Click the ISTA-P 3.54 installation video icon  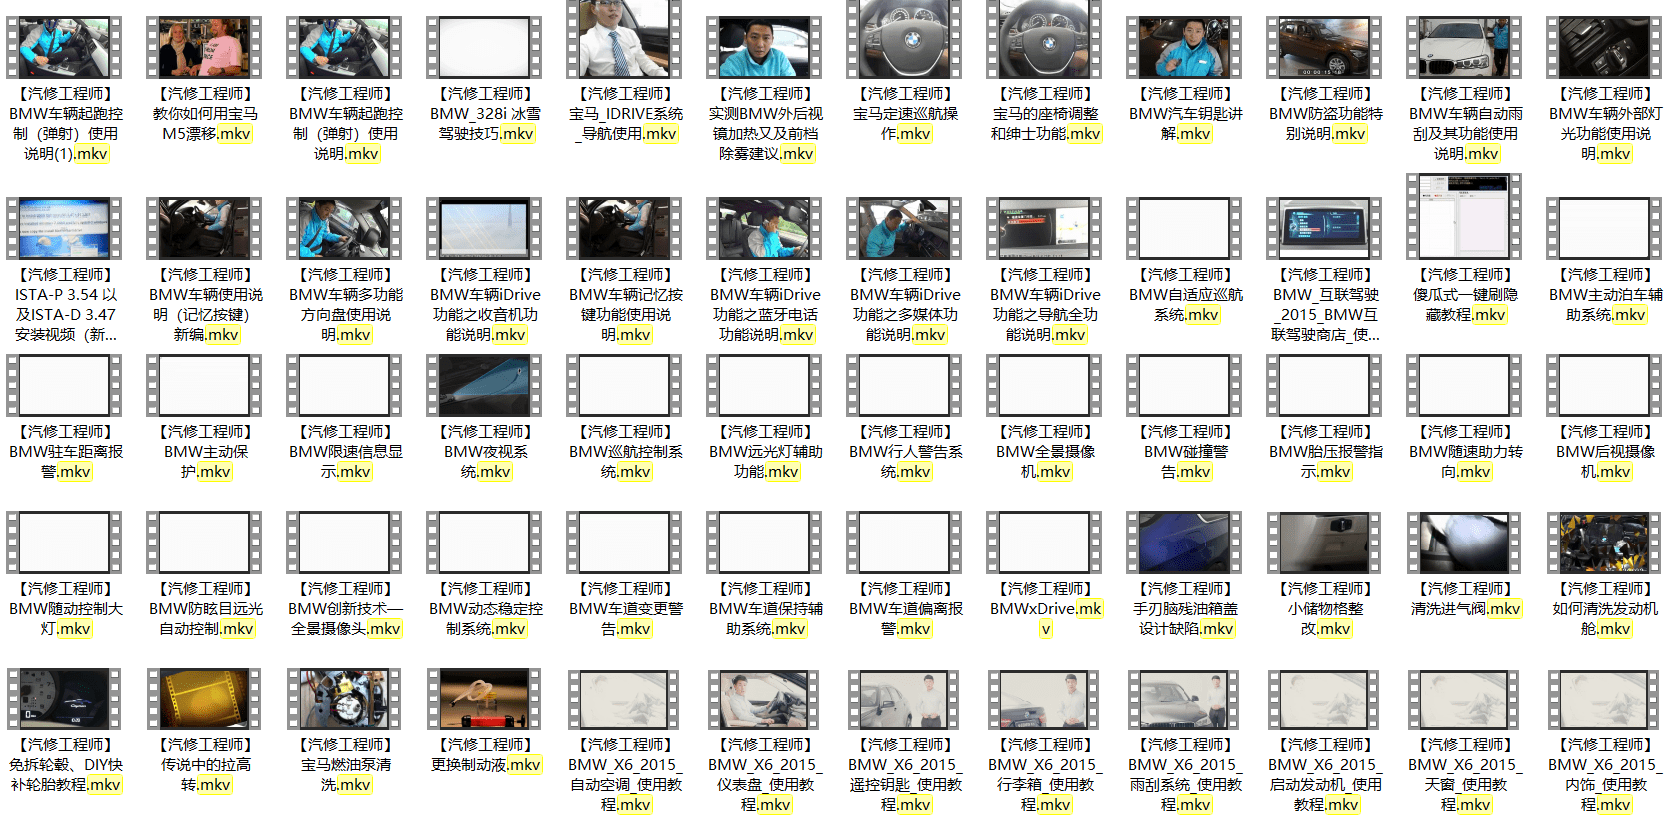64,228
